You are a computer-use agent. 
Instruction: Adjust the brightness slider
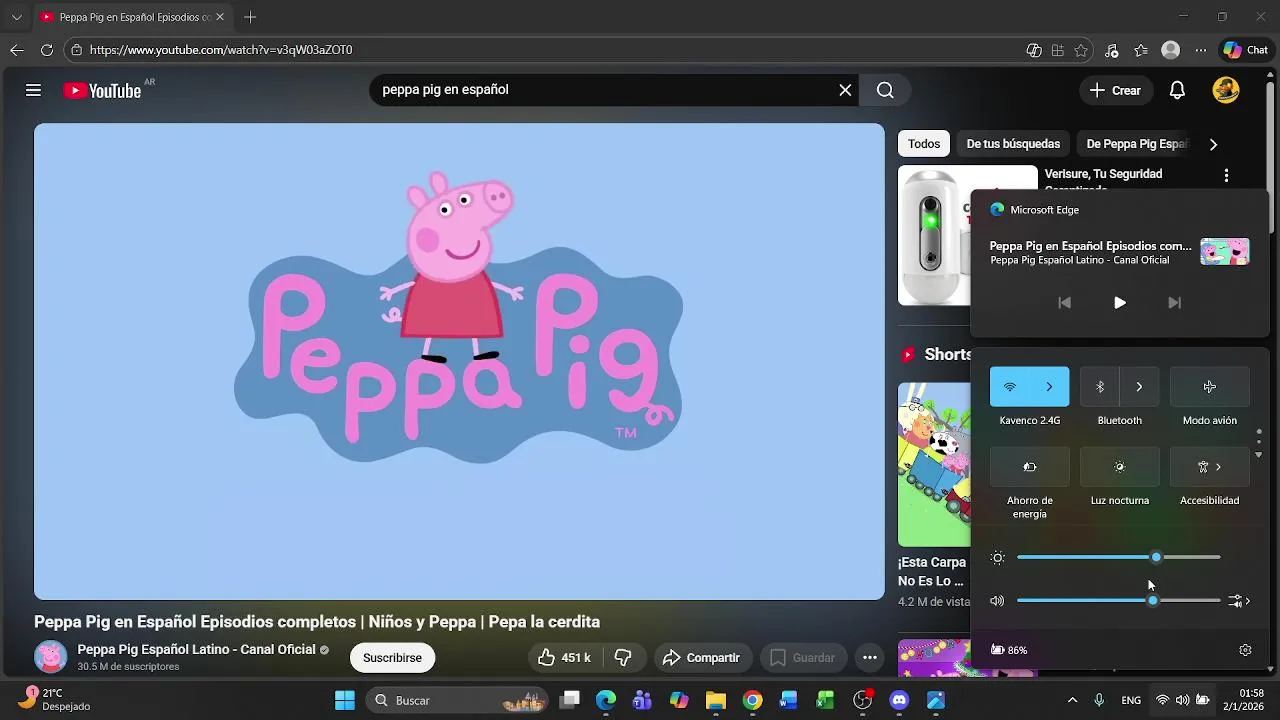tap(1118, 557)
